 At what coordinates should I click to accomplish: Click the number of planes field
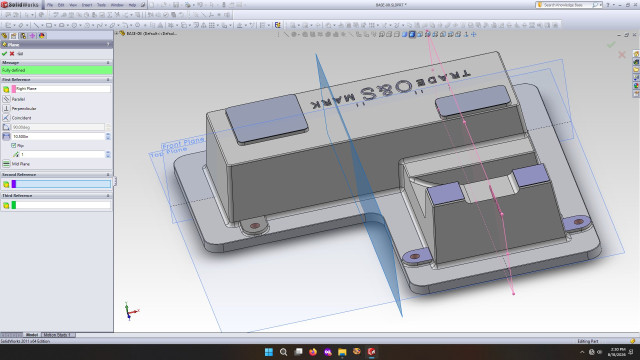[62, 154]
